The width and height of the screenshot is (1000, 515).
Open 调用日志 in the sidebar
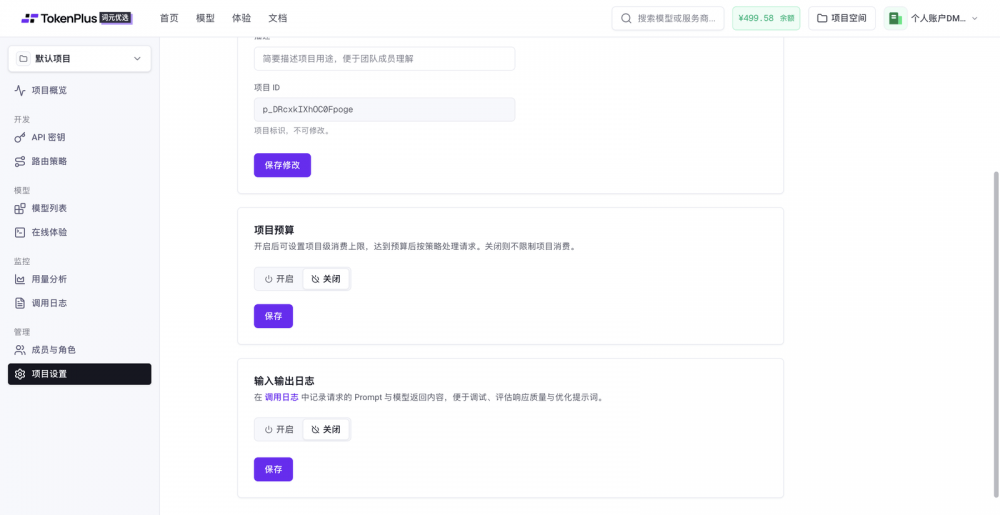[80, 303]
